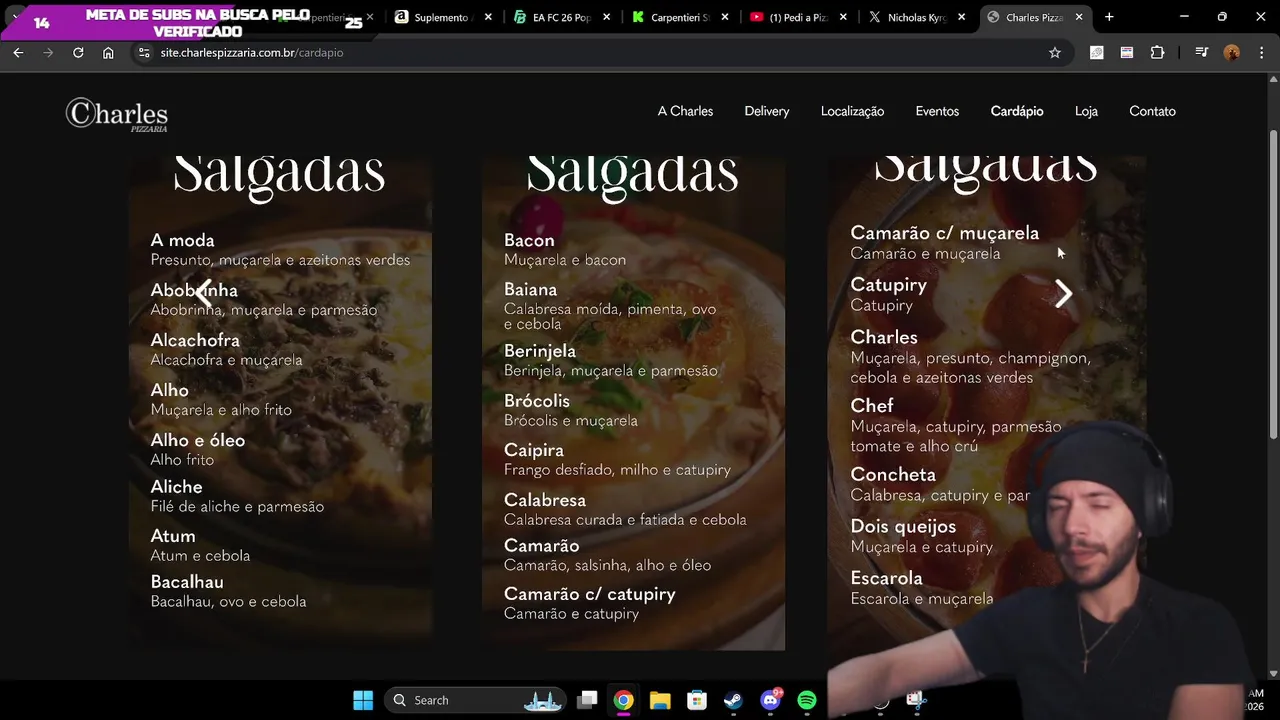Click the Camarão c/ catupiry name
Viewport: 1280px width, 720px height.
(590, 594)
